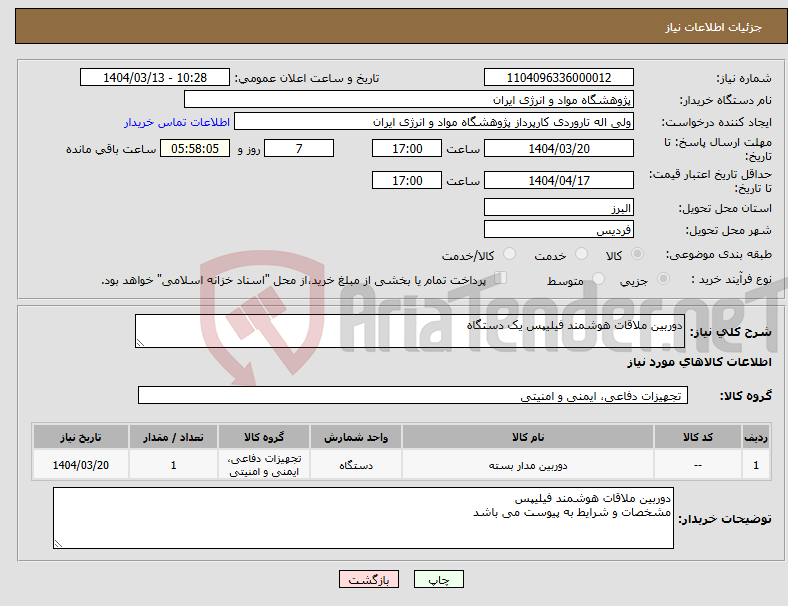The image size is (788, 606).
Task: Click the چاپ (print) button
Action: (438, 579)
